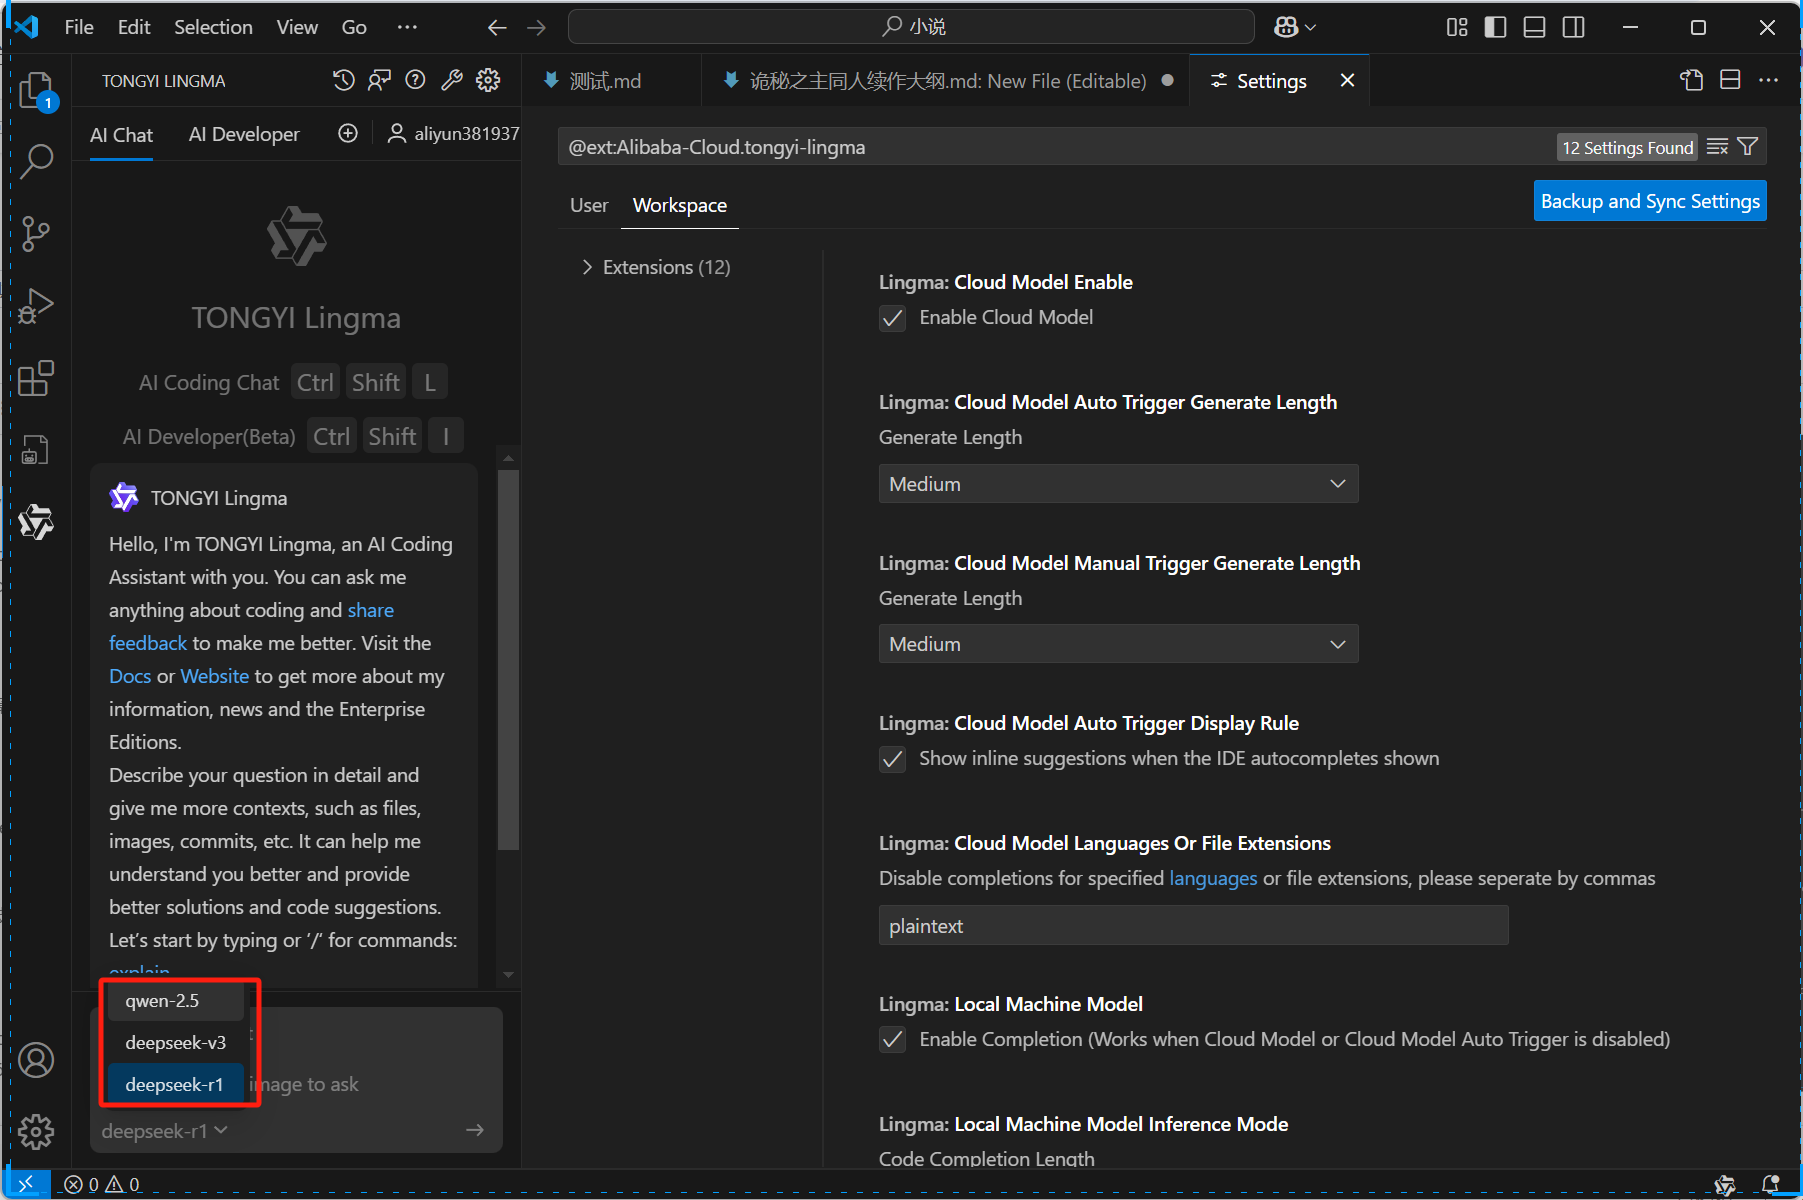The height and width of the screenshot is (1200, 1803).
Task: Switch to 诡秘之主同人续作大纲.md tab
Action: pyautogui.click(x=946, y=81)
